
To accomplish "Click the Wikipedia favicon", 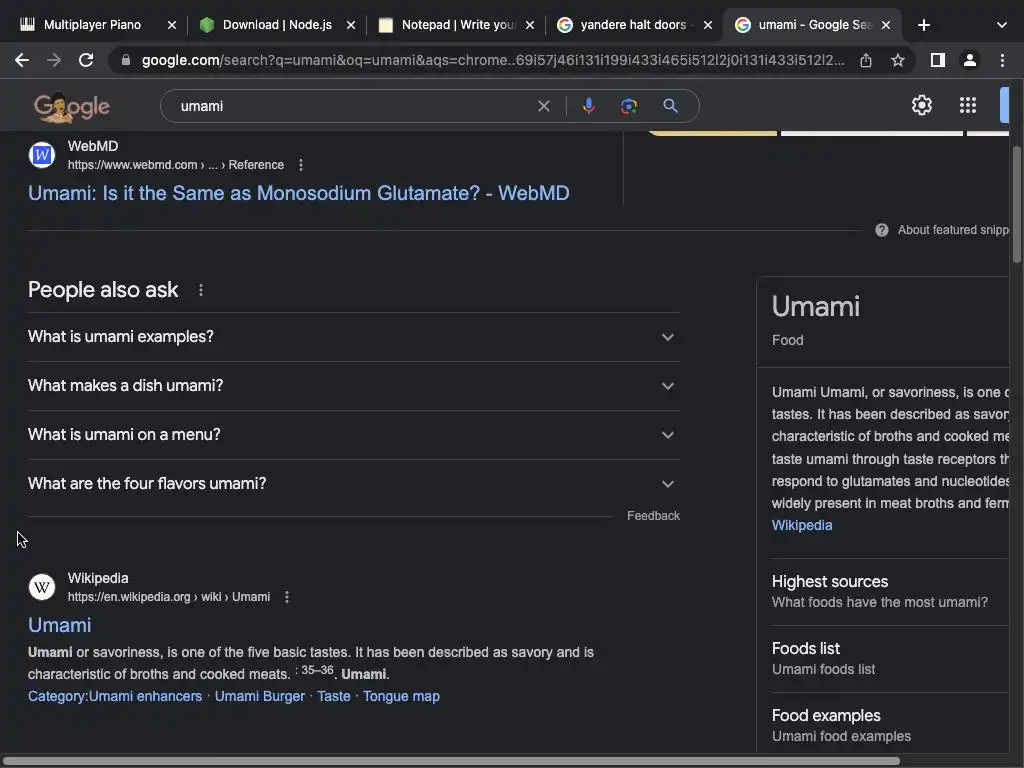I will click(42, 587).
